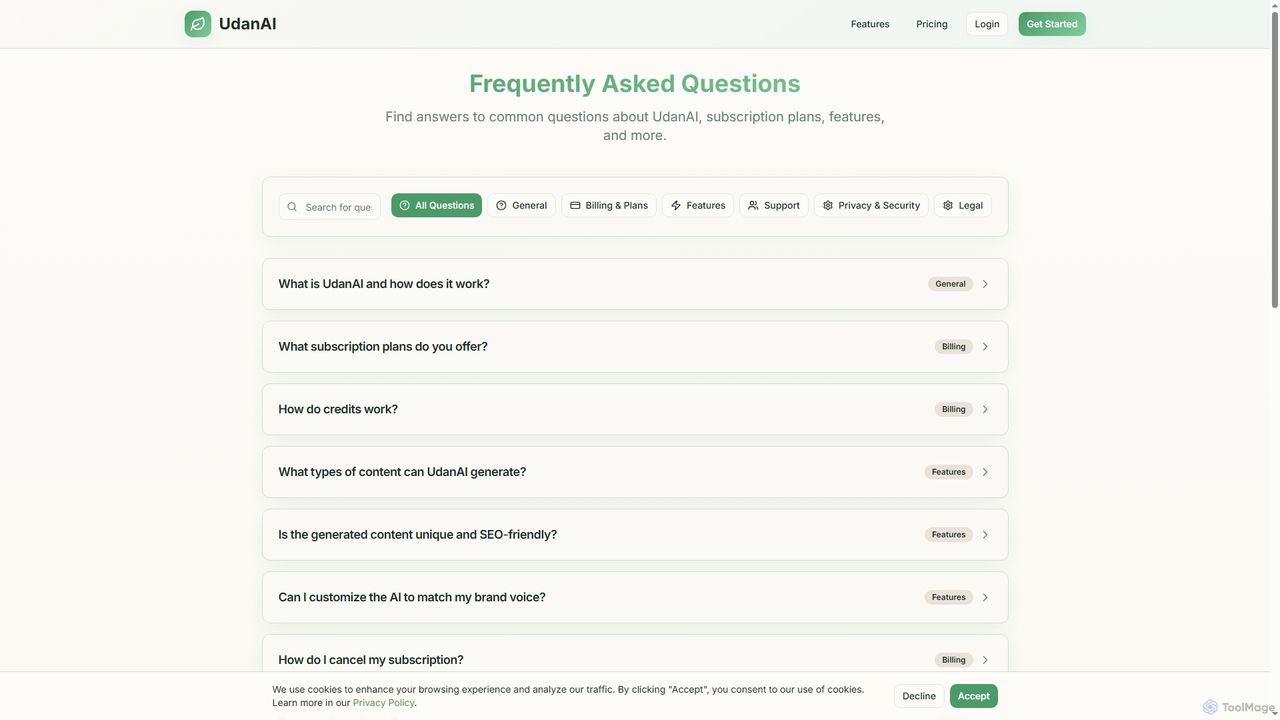Viewport: 1280px width, 720px height.
Task: Click "What subscription plans do you offer?" text
Action: pos(383,347)
